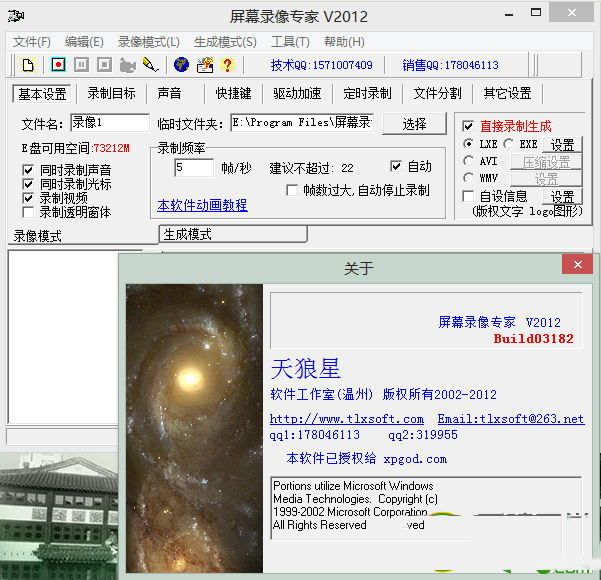Toggle the 自动 frame rate checkbox
The width and height of the screenshot is (601, 580).
(x=396, y=166)
